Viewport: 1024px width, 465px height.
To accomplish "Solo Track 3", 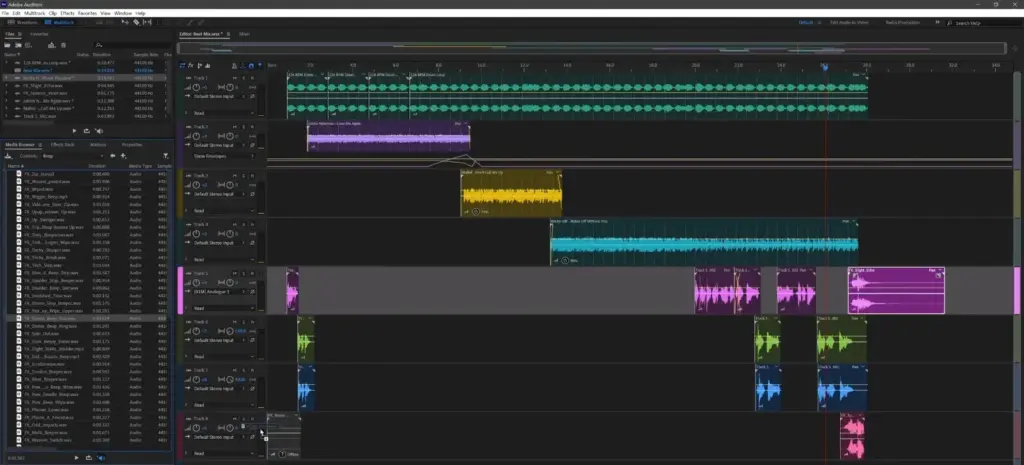I will pyautogui.click(x=244, y=176).
